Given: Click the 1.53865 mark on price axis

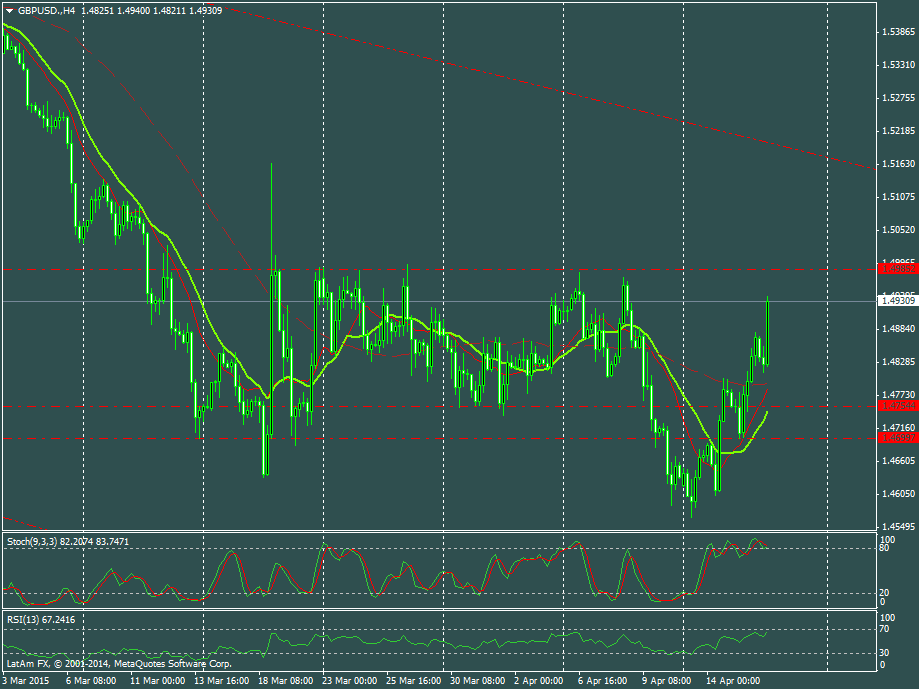Looking at the screenshot, I should click(898, 32).
